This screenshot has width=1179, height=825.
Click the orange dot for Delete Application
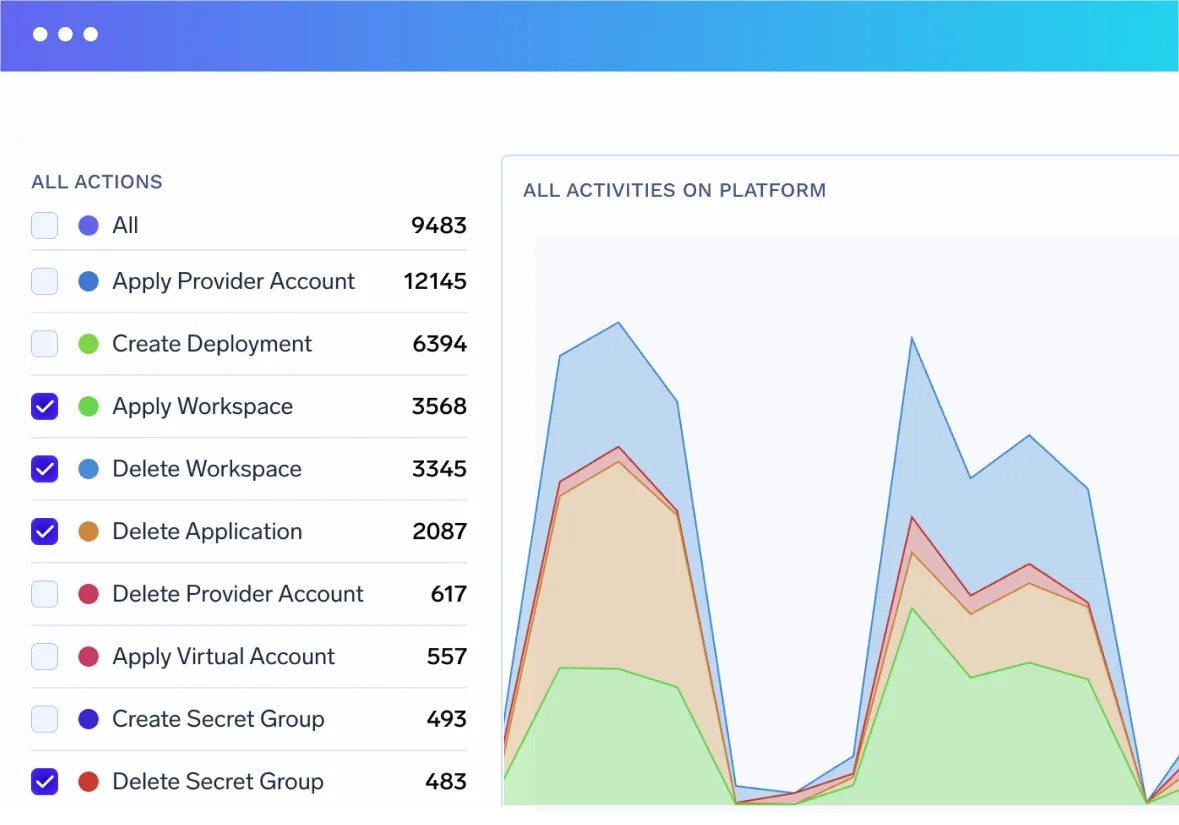pos(89,532)
